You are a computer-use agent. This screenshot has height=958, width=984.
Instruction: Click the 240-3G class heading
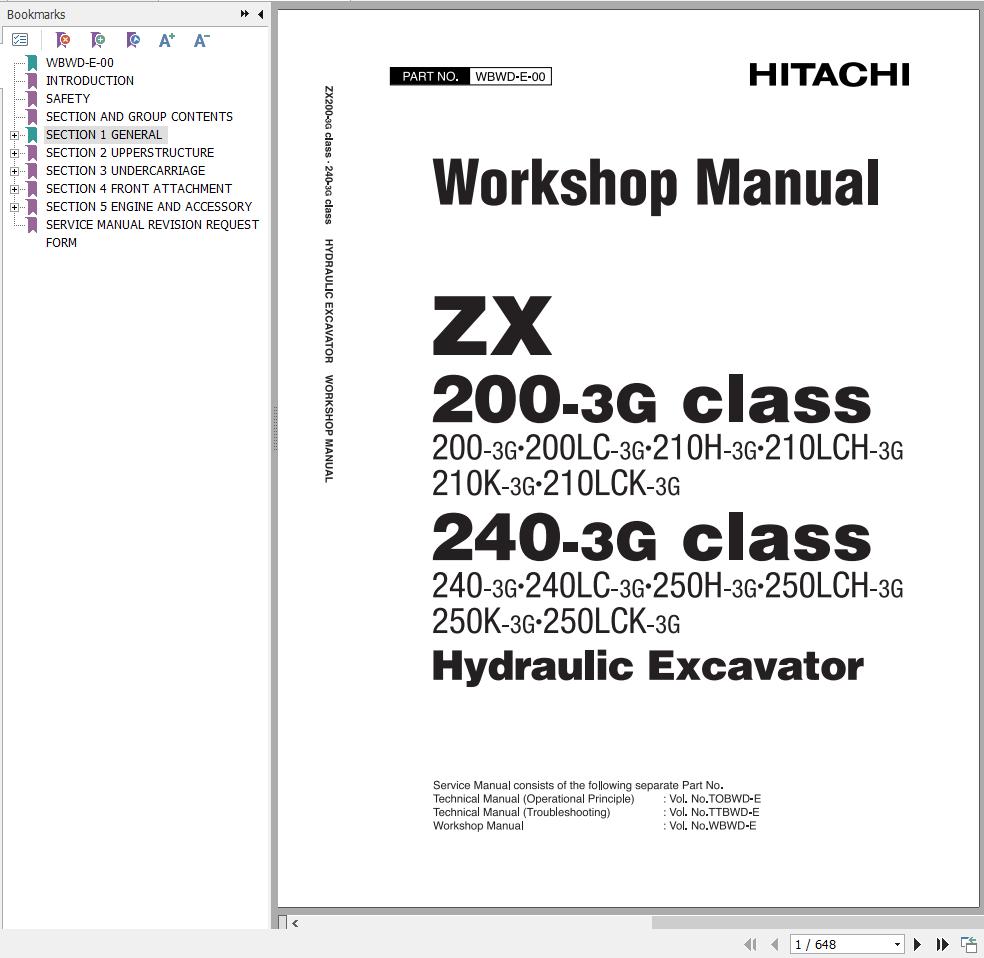pyautogui.click(x=651, y=538)
